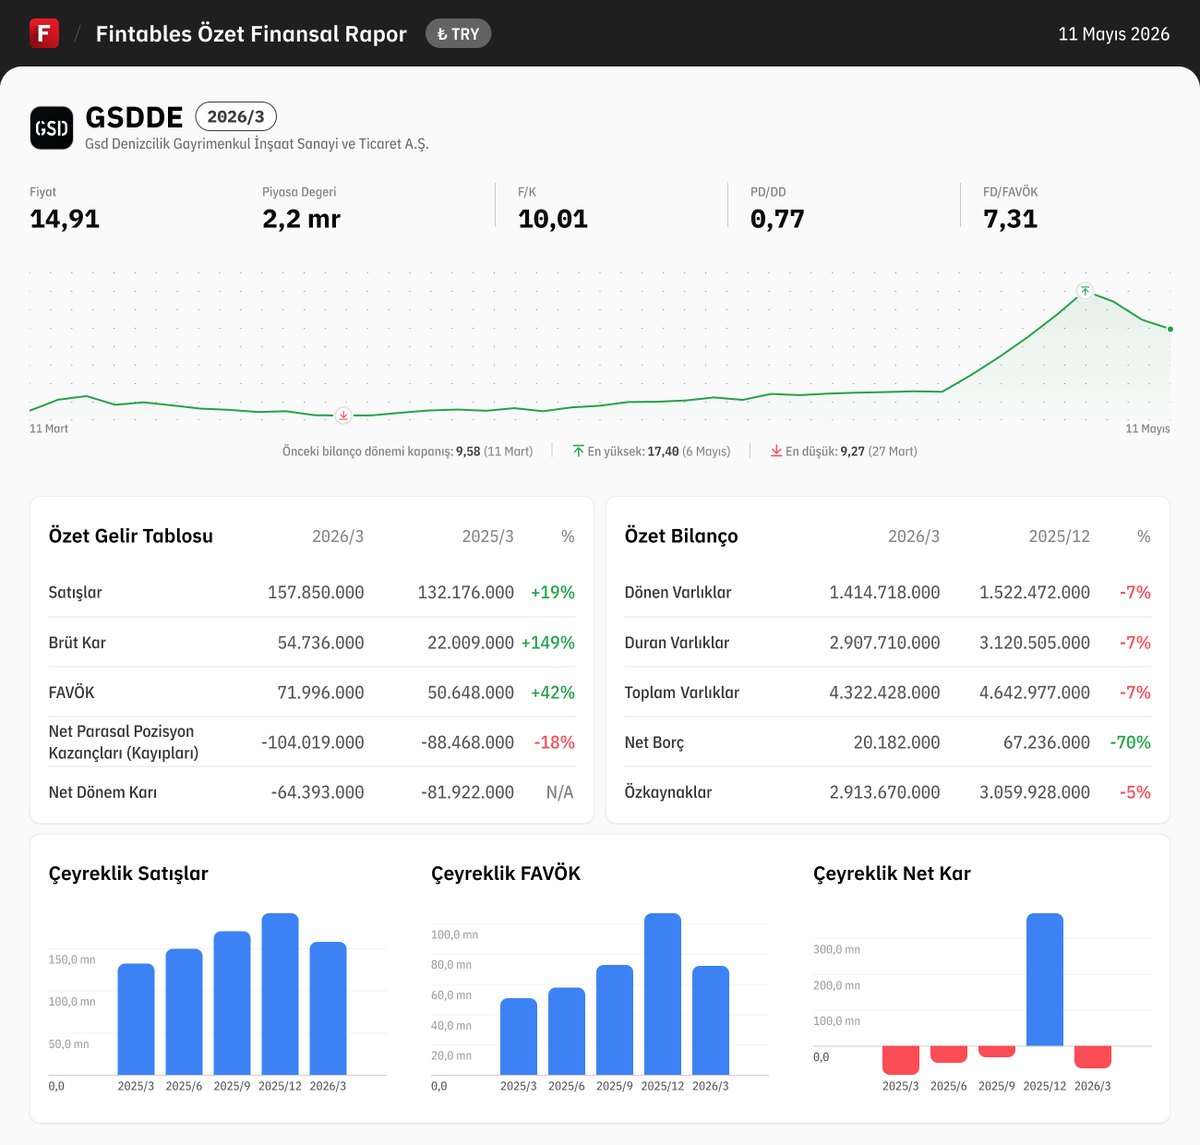The image size is (1200, 1145).
Task: Click the 2026/3 bar in Çeyreklik FAVÖK
Action: [x=711, y=1020]
